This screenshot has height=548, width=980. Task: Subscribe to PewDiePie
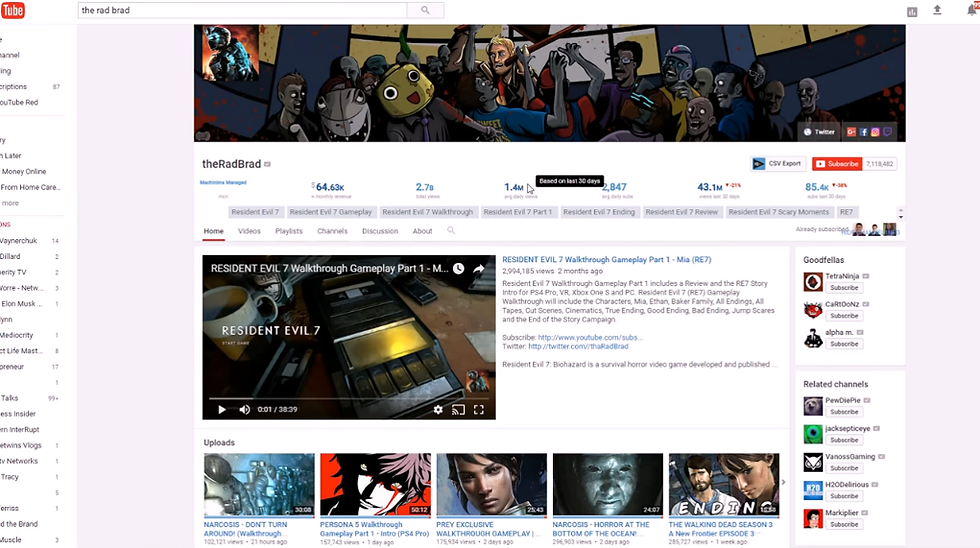844,412
